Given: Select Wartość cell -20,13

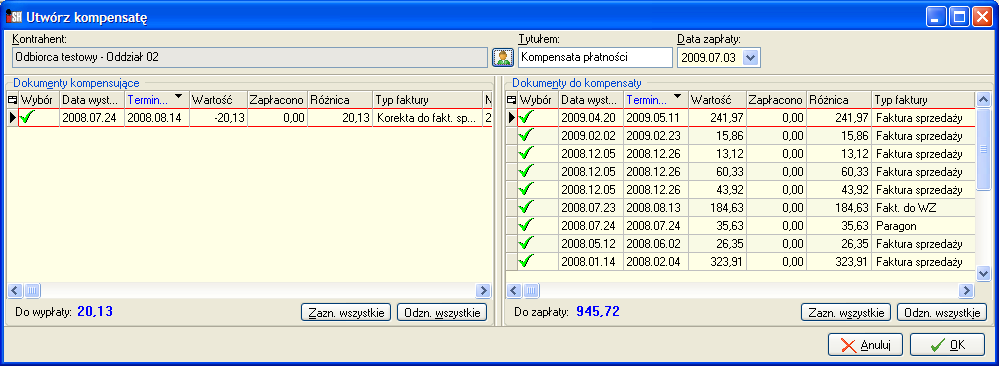Looking at the screenshot, I should coord(218,118).
